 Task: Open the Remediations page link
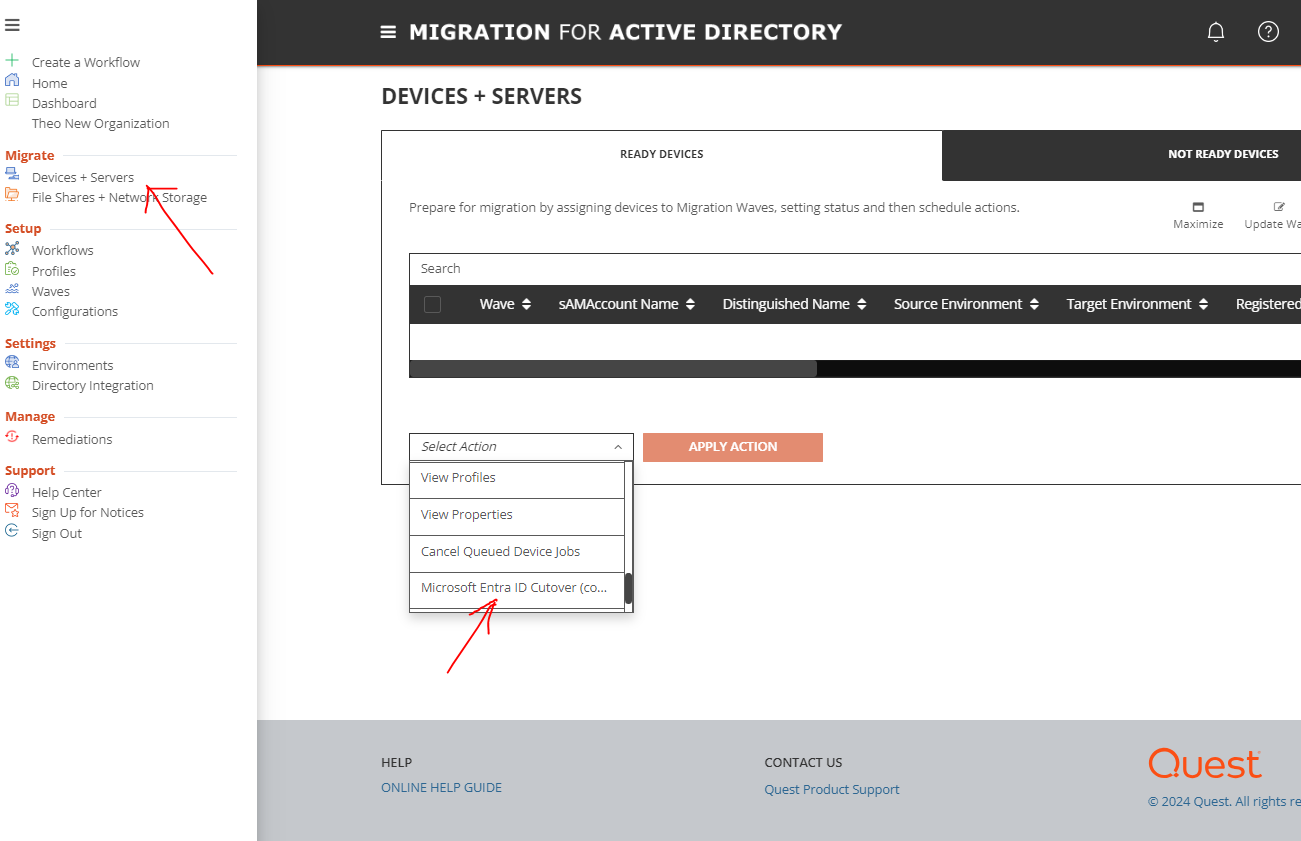click(72, 440)
